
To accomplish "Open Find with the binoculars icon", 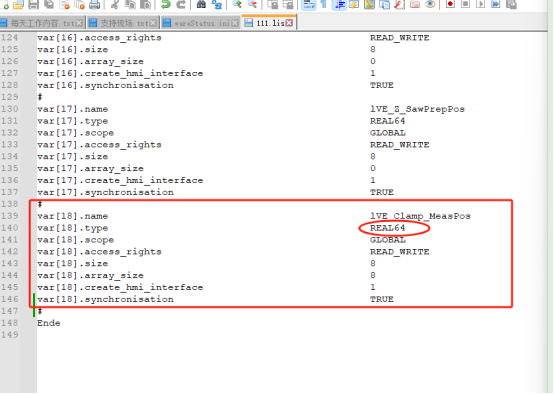I will point(201,4).
